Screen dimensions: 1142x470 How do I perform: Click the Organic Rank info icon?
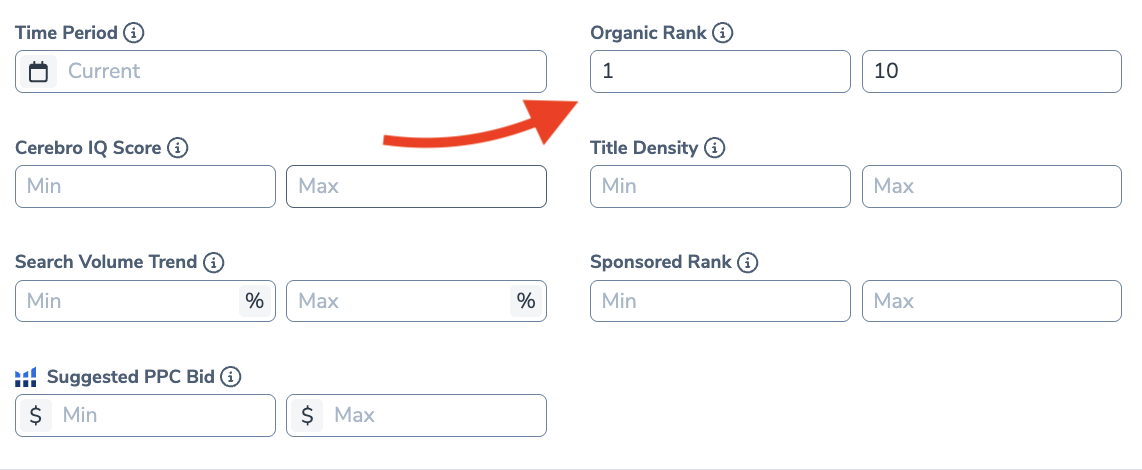tap(723, 33)
